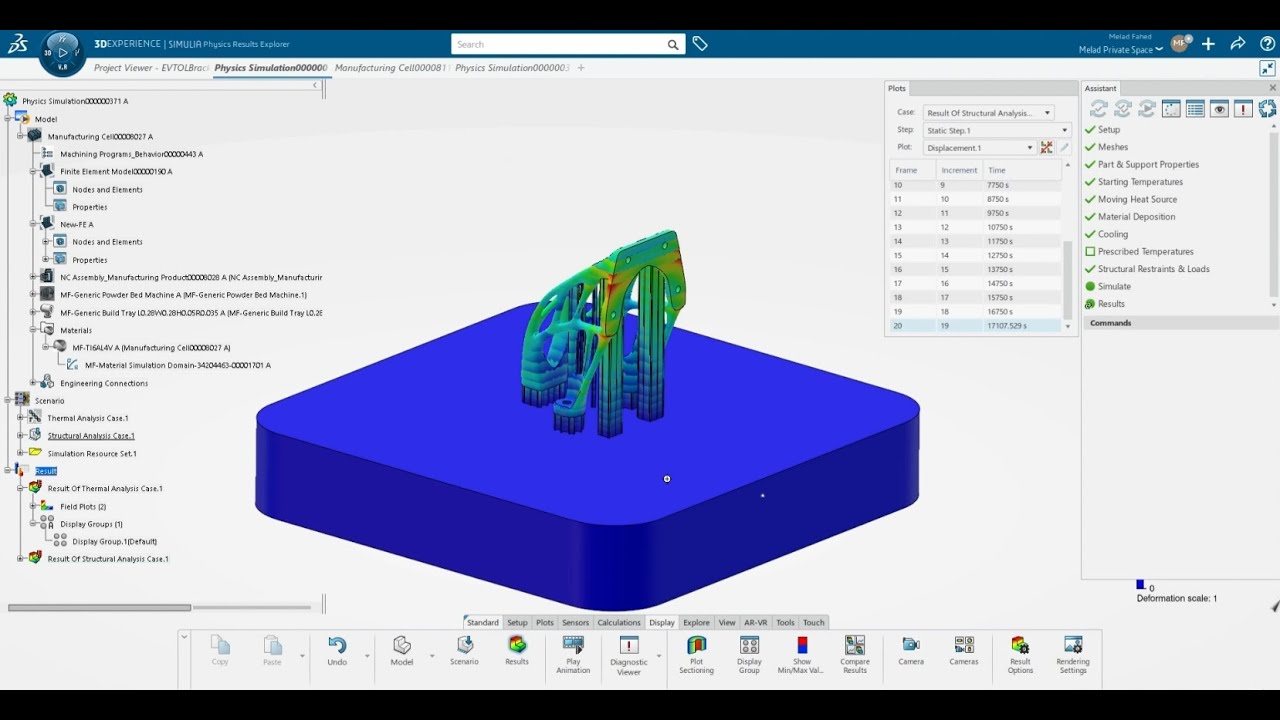Select Structural Analysis Case.1 in tree
The height and width of the screenshot is (720, 1280).
point(91,436)
